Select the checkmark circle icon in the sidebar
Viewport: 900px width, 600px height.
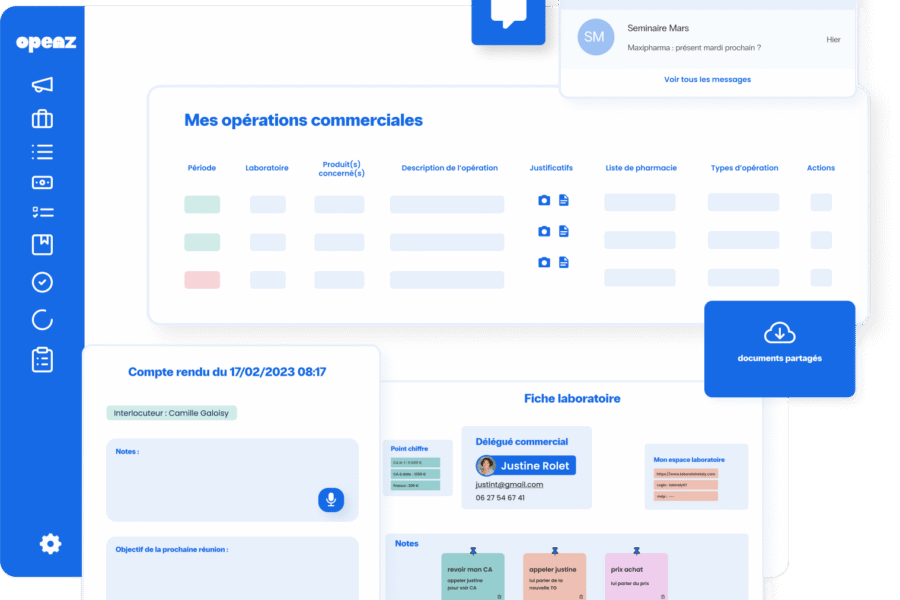41,282
